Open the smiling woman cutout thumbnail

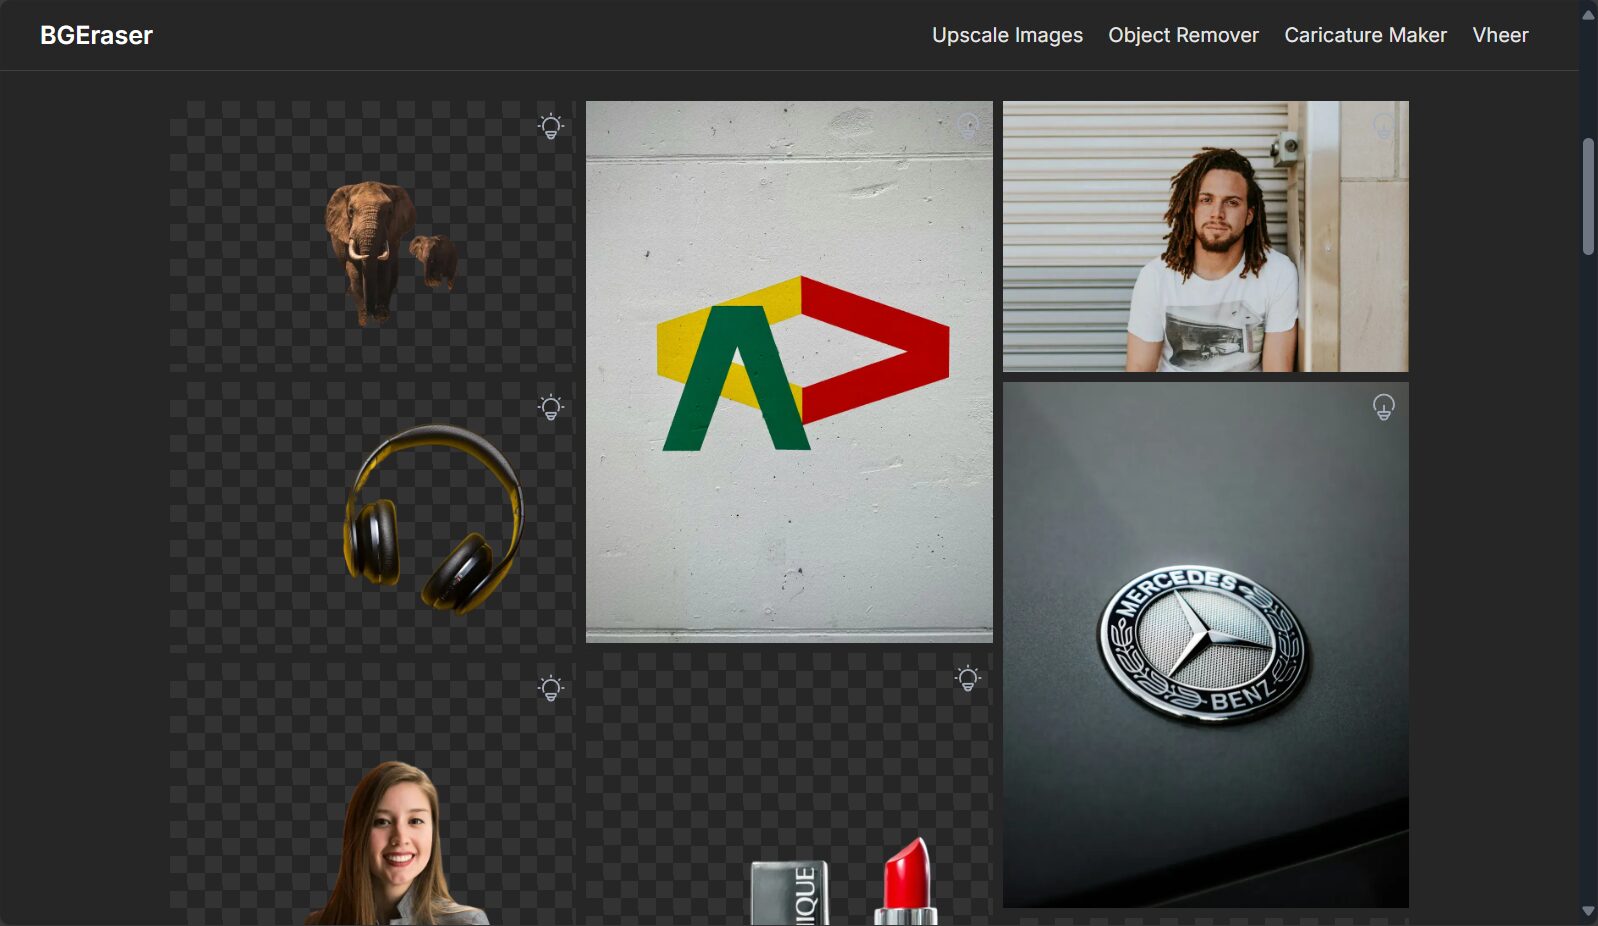click(372, 794)
